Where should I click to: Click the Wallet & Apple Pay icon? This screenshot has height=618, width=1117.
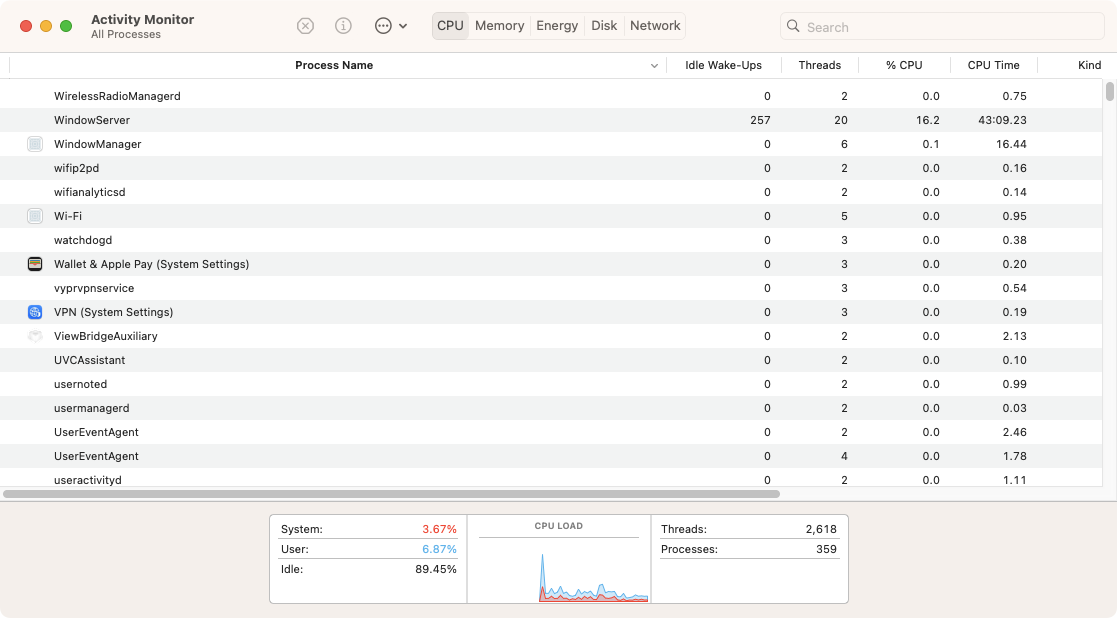(35, 264)
